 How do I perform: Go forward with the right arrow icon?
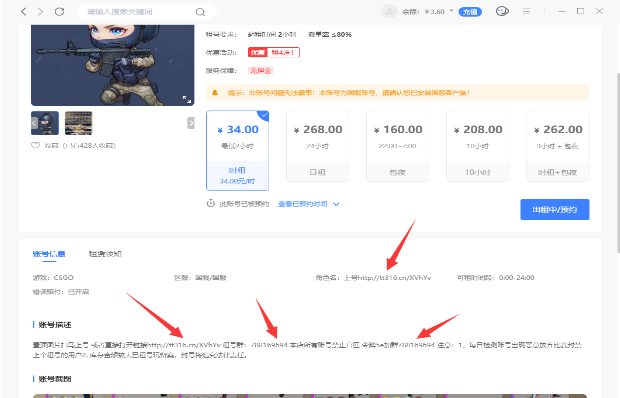[40, 12]
